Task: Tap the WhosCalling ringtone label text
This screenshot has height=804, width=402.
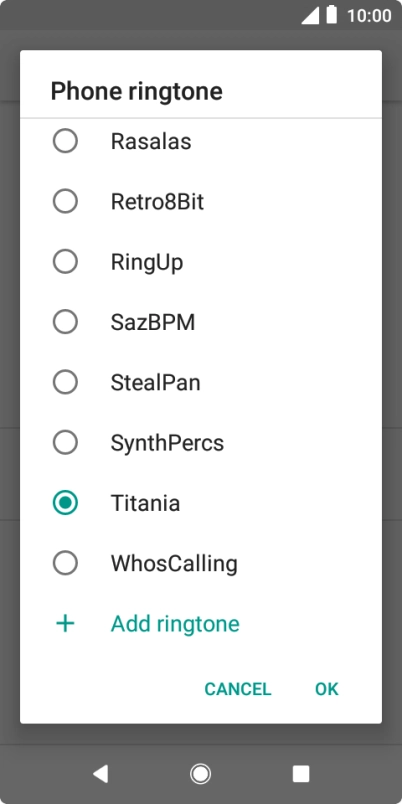Action: [x=174, y=564]
